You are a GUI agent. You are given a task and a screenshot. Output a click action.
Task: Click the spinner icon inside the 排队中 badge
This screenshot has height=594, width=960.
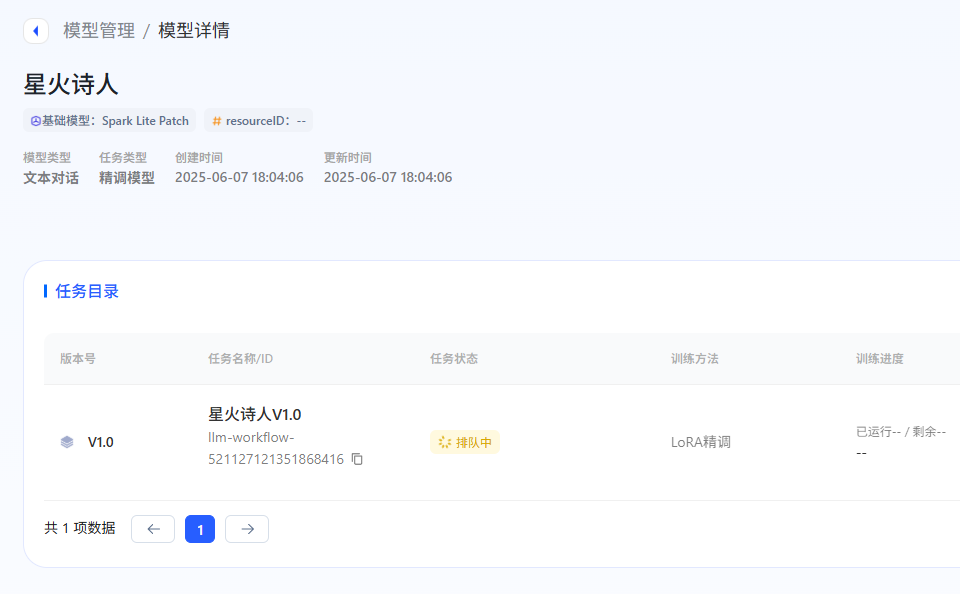pos(444,442)
